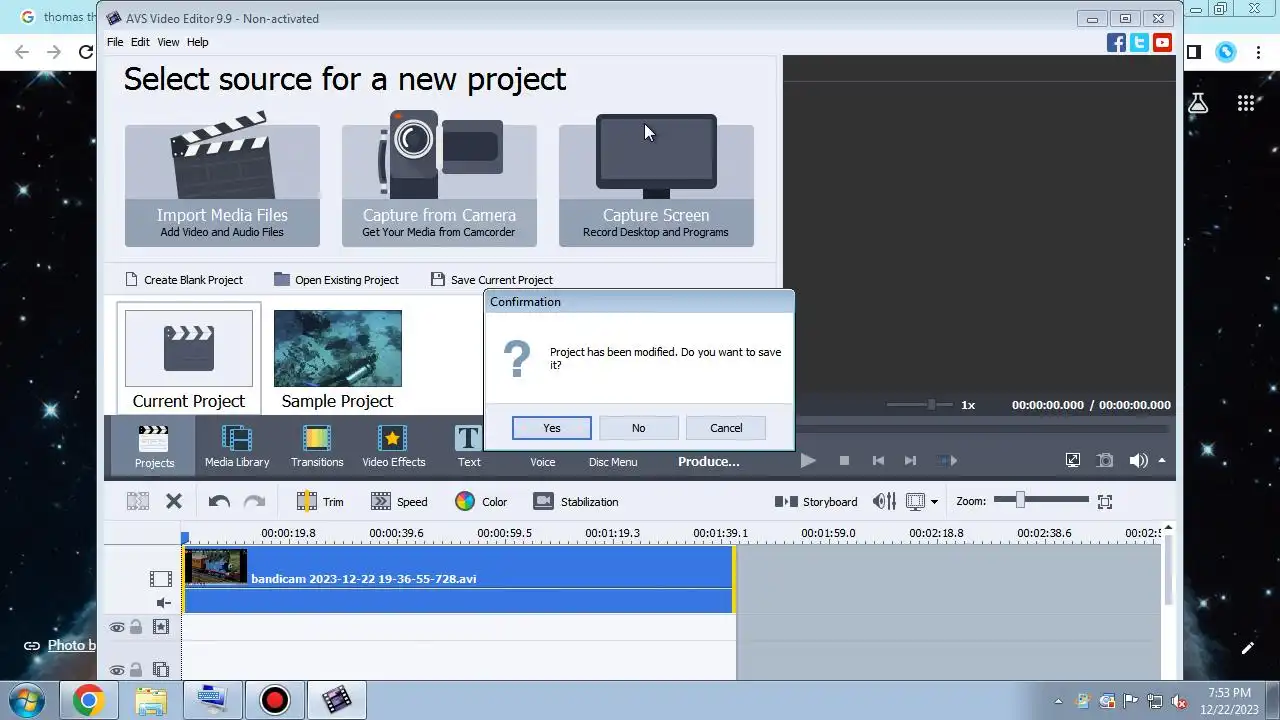
Task: Open the timeline display dropdown arrow
Action: [934, 502]
